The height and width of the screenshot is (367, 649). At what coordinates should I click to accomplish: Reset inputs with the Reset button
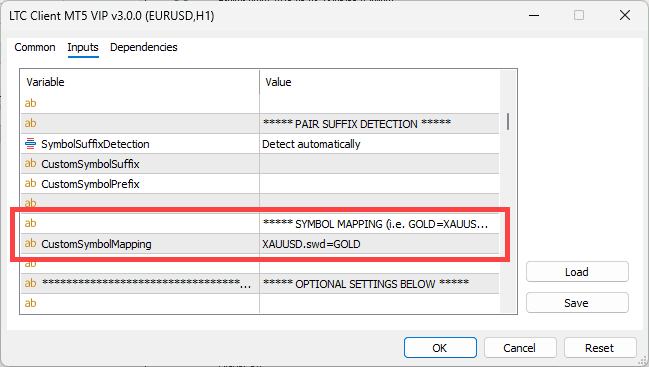[599, 348]
